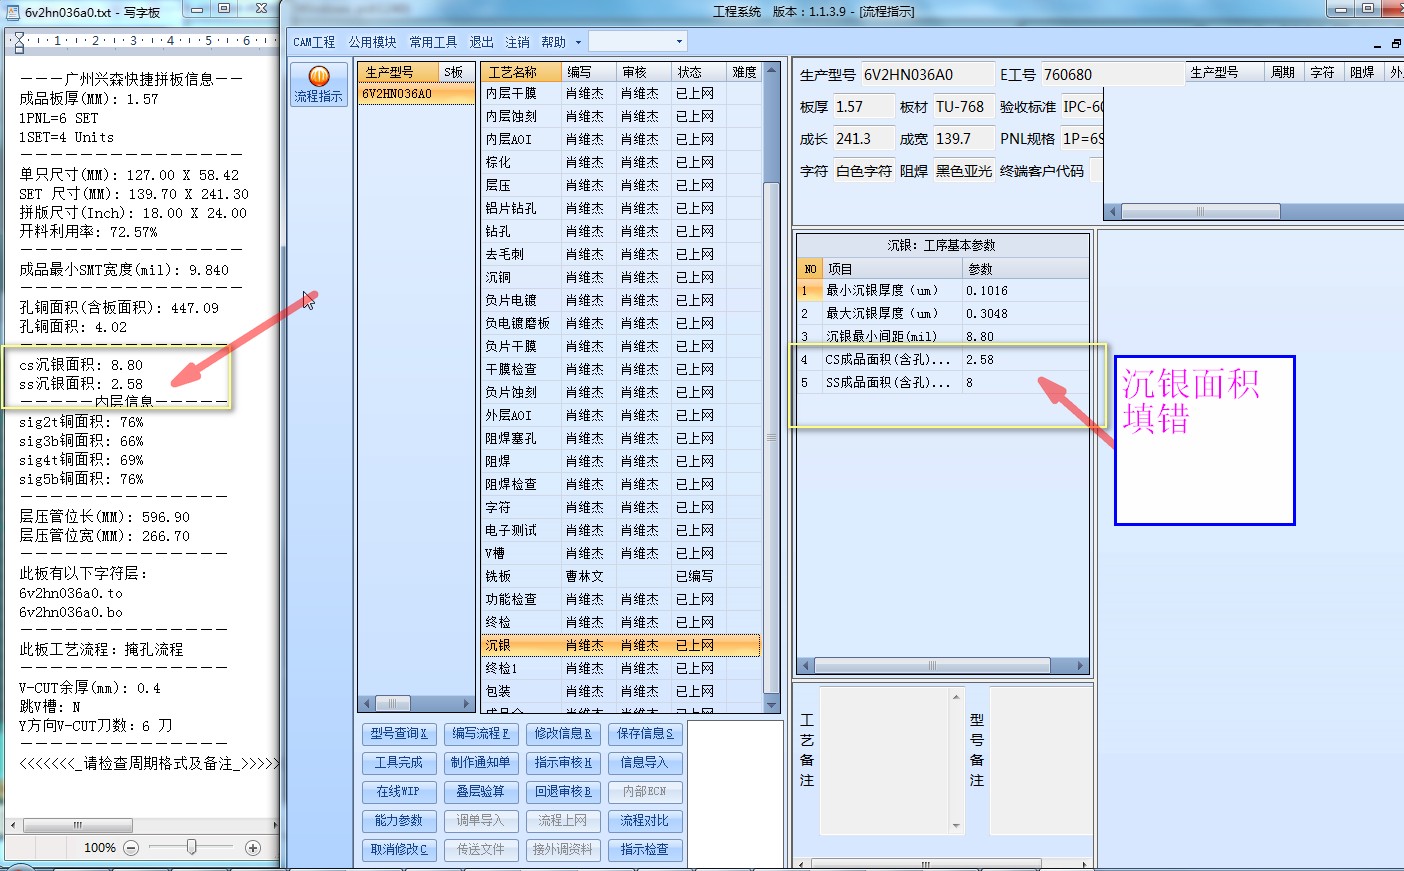Select the 铣板 process row

click(x=620, y=576)
